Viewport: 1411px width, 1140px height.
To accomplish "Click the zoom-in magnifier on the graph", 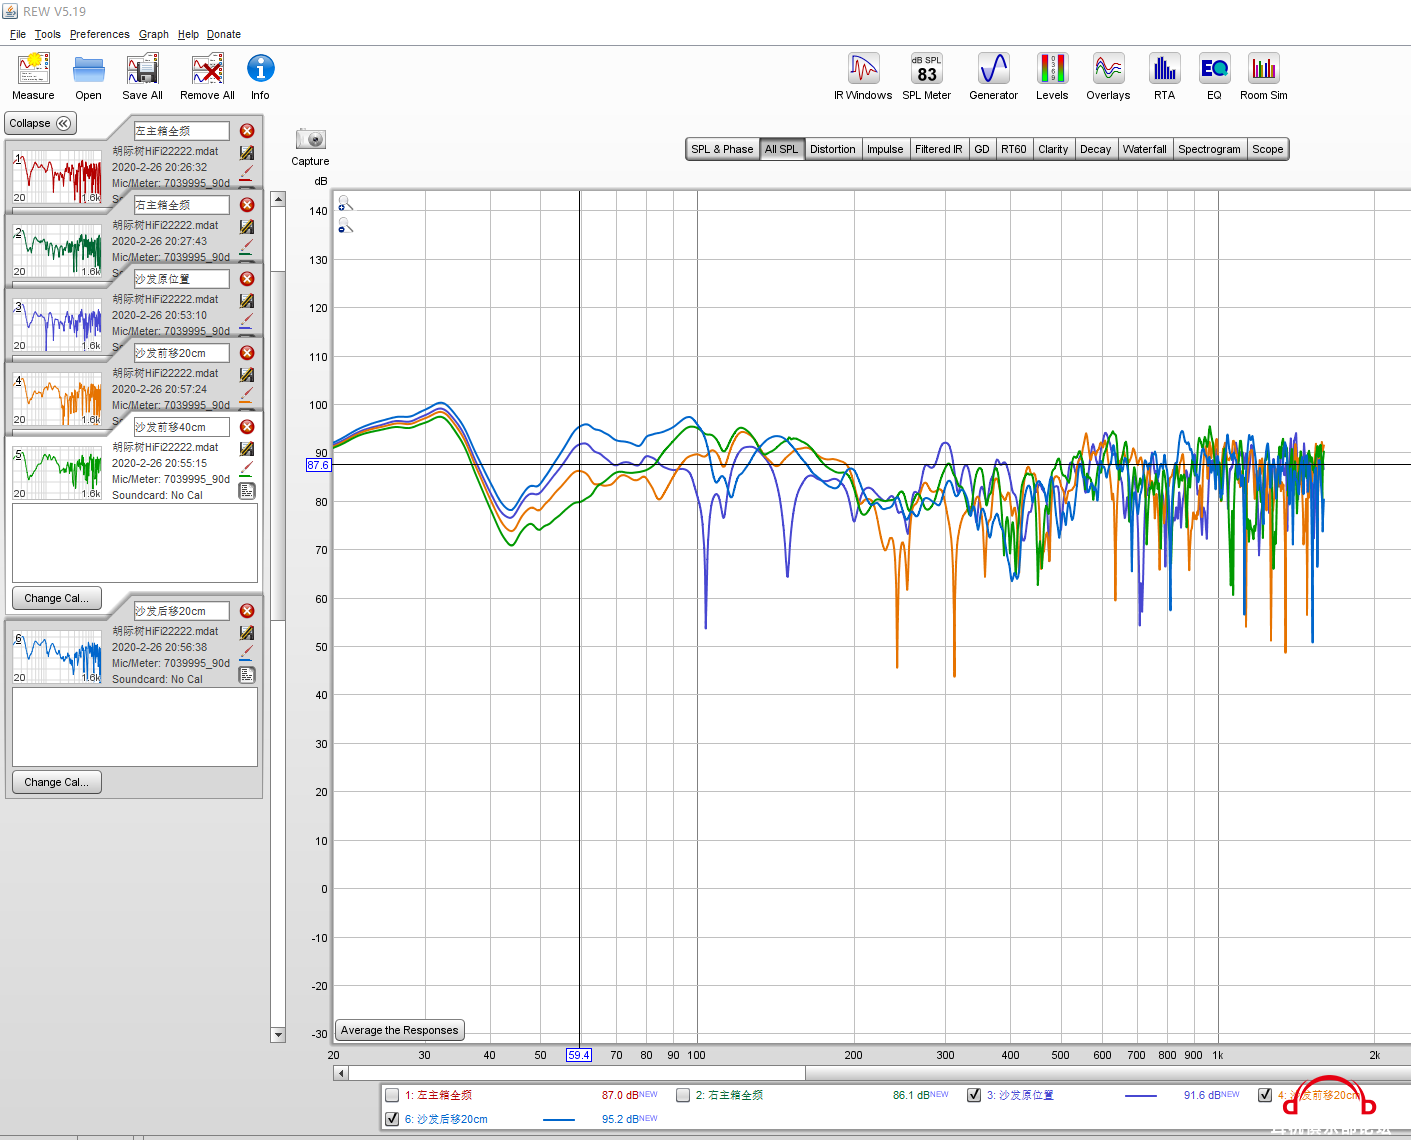I will [345, 203].
